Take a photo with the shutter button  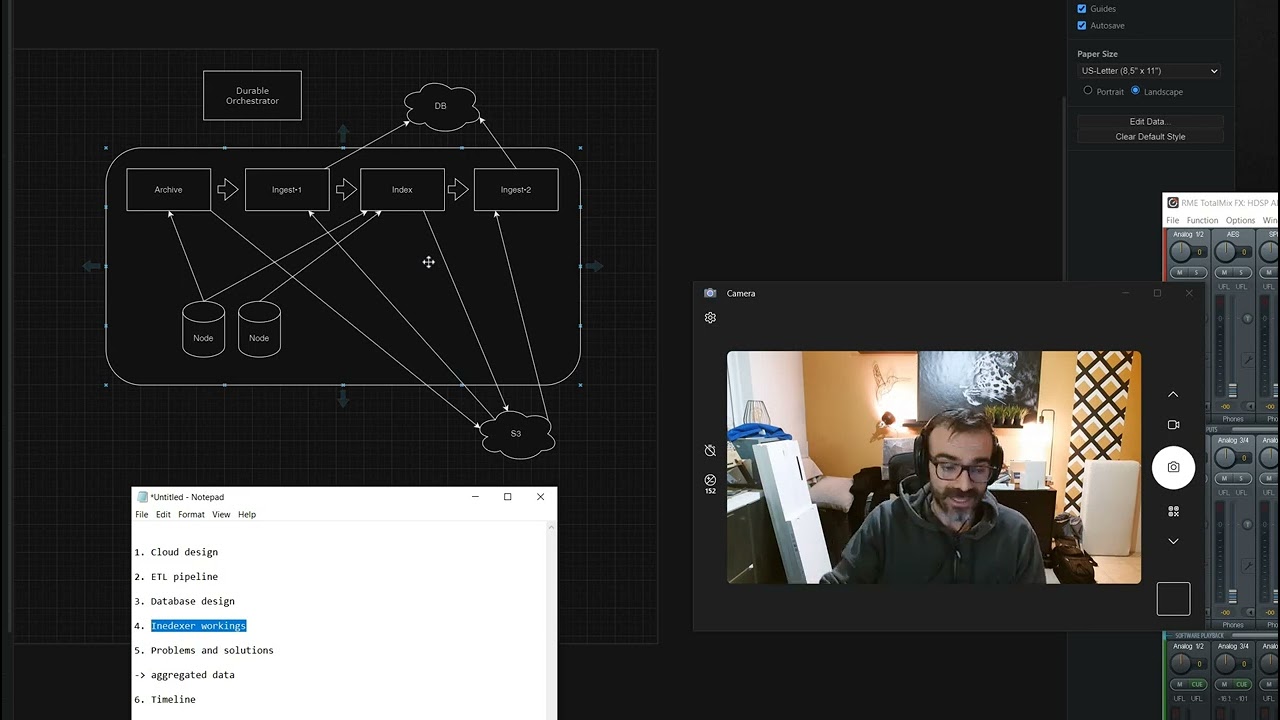pyautogui.click(x=1173, y=467)
